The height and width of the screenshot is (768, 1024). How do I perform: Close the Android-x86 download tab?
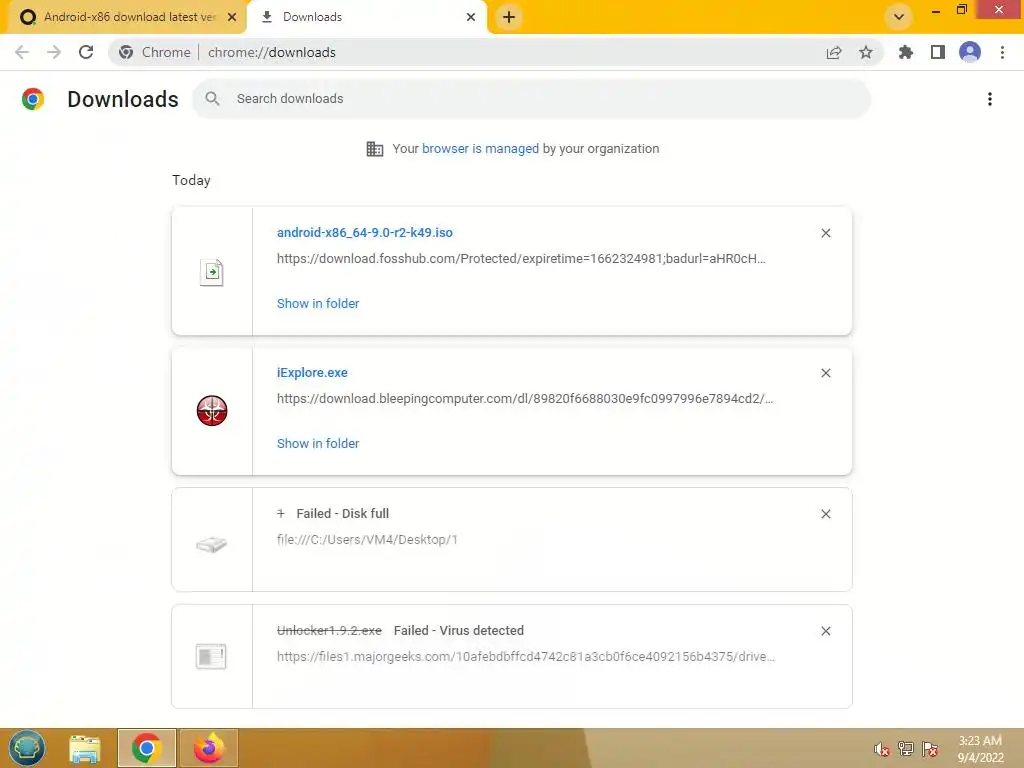(x=232, y=17)
